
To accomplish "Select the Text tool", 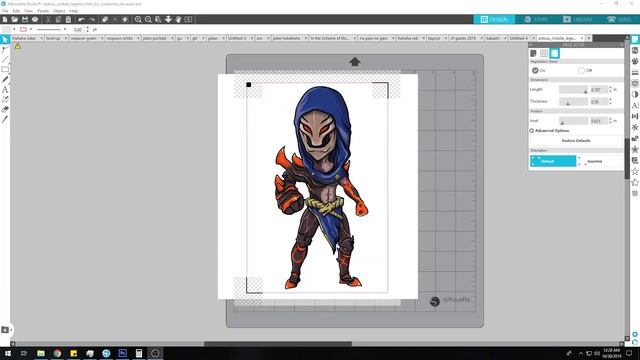I will [x=5, y=89].
